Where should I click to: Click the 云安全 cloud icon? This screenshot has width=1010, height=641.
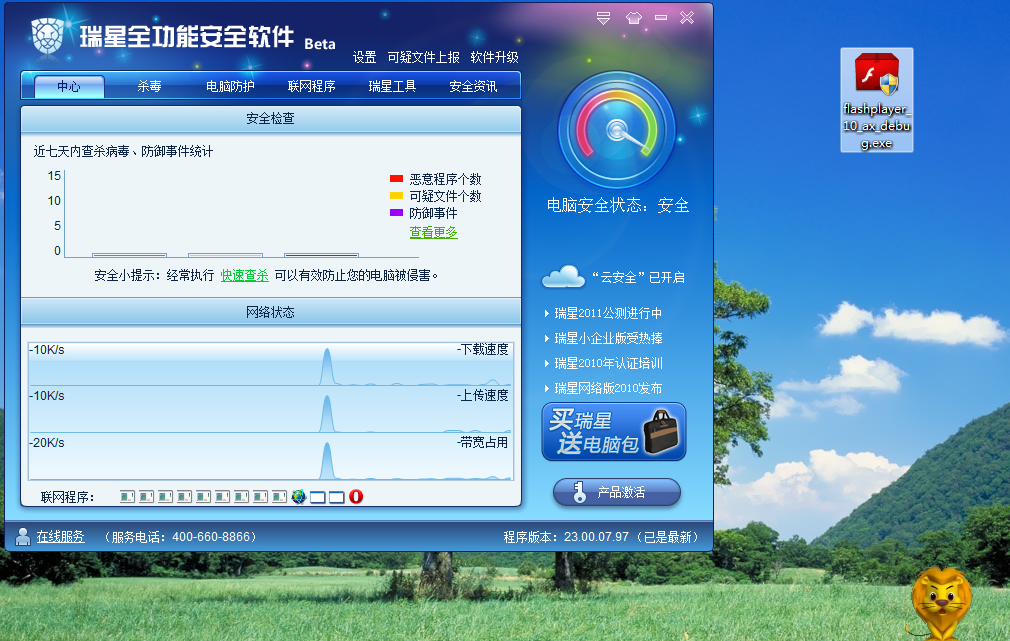(x=563, y=276)
